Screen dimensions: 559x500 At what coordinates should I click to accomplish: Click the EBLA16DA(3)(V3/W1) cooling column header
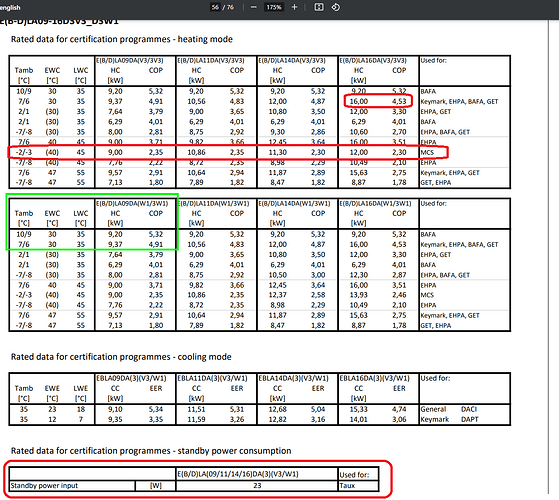[374, 378]
